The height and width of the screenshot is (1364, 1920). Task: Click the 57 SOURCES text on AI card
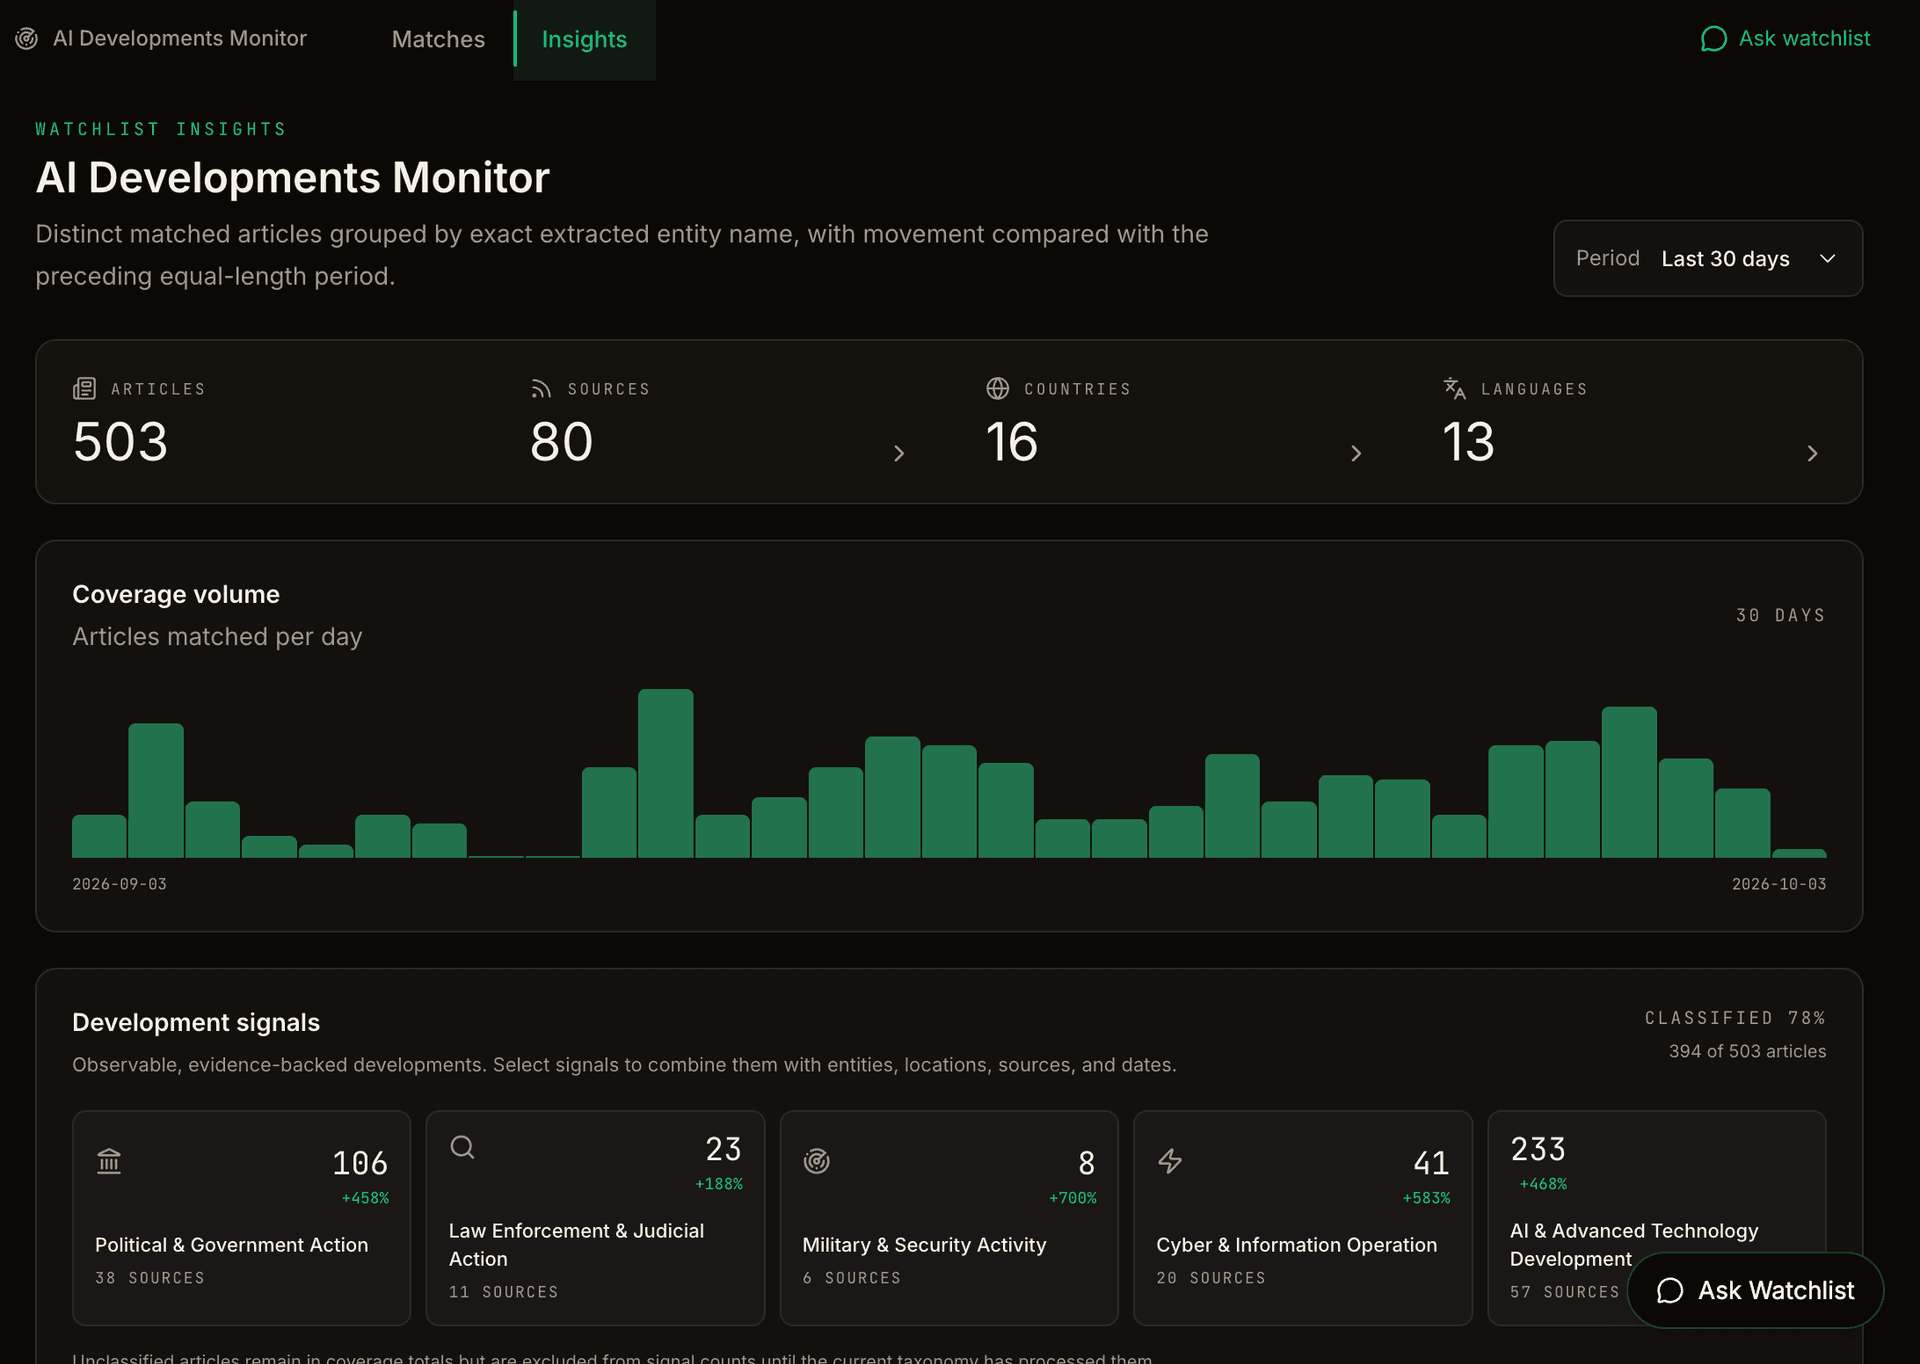click(1564, 1292)
